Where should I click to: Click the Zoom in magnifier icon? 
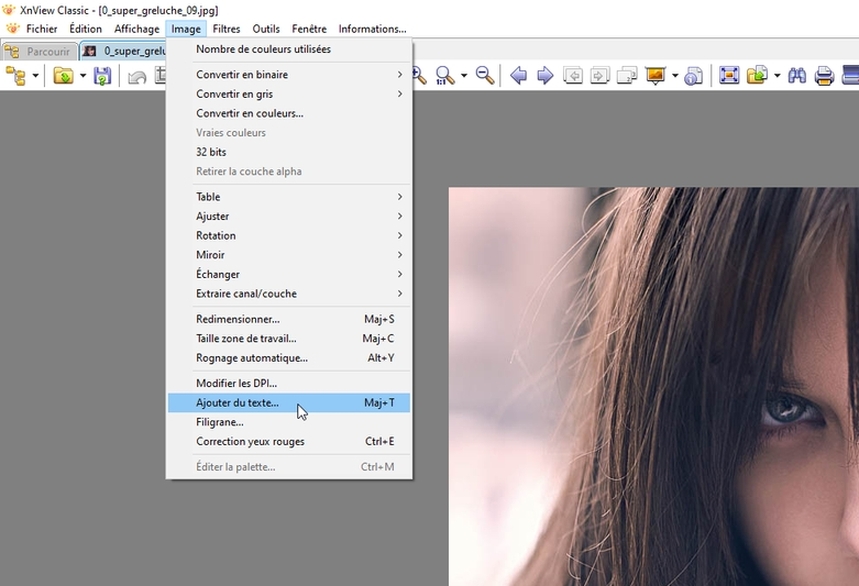417,75
